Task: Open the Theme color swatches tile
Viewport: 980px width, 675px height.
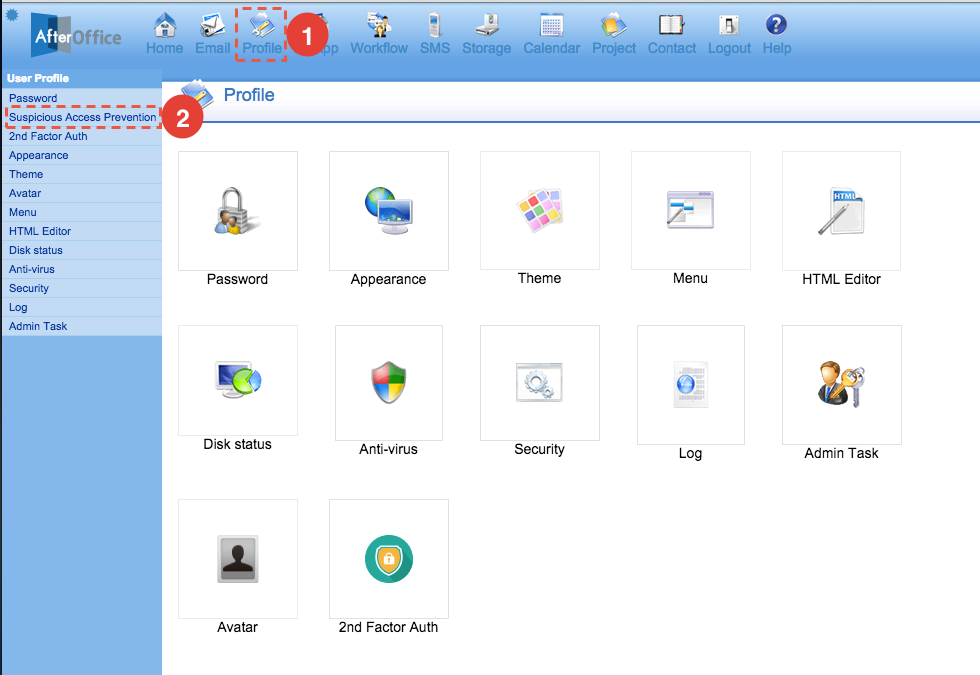Action: pyautogui.click(x=540, y=211)
